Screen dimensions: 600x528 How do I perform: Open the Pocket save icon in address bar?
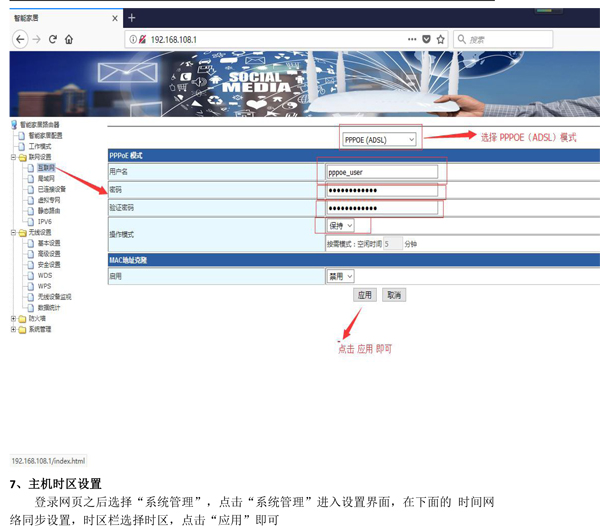426,39
